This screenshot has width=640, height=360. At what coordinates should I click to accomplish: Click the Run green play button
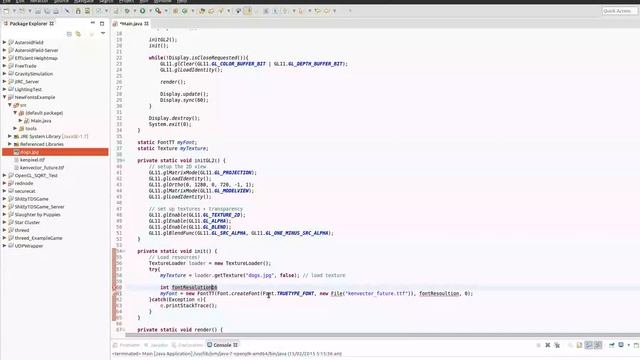142,11
